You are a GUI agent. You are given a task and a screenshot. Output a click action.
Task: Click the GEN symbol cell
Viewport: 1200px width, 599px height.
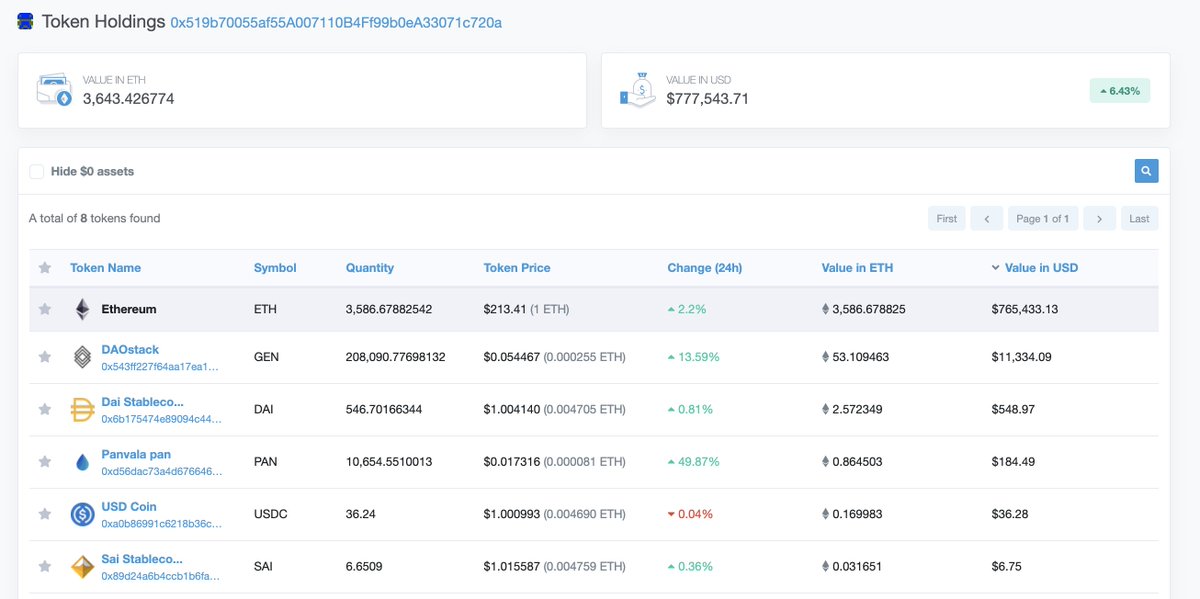tap(267, 357)
